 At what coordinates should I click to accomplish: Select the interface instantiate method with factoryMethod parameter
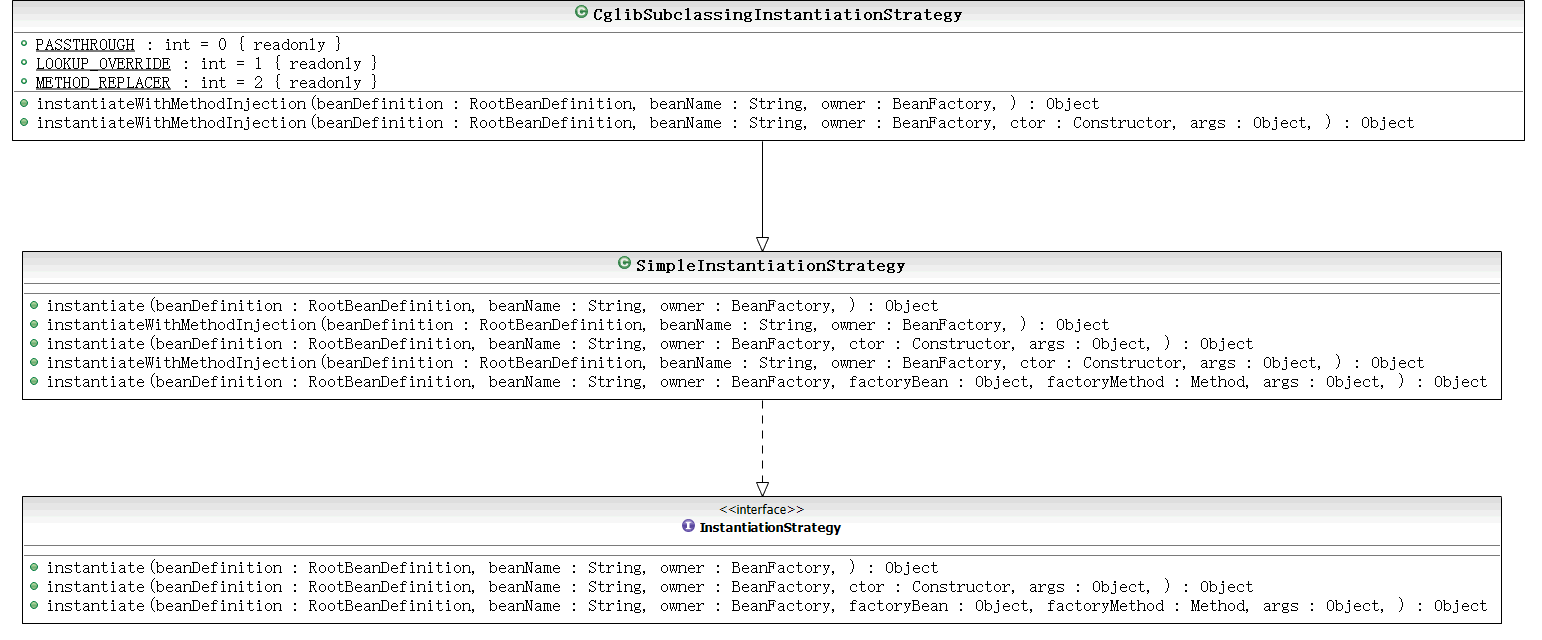tap(767, 606)
